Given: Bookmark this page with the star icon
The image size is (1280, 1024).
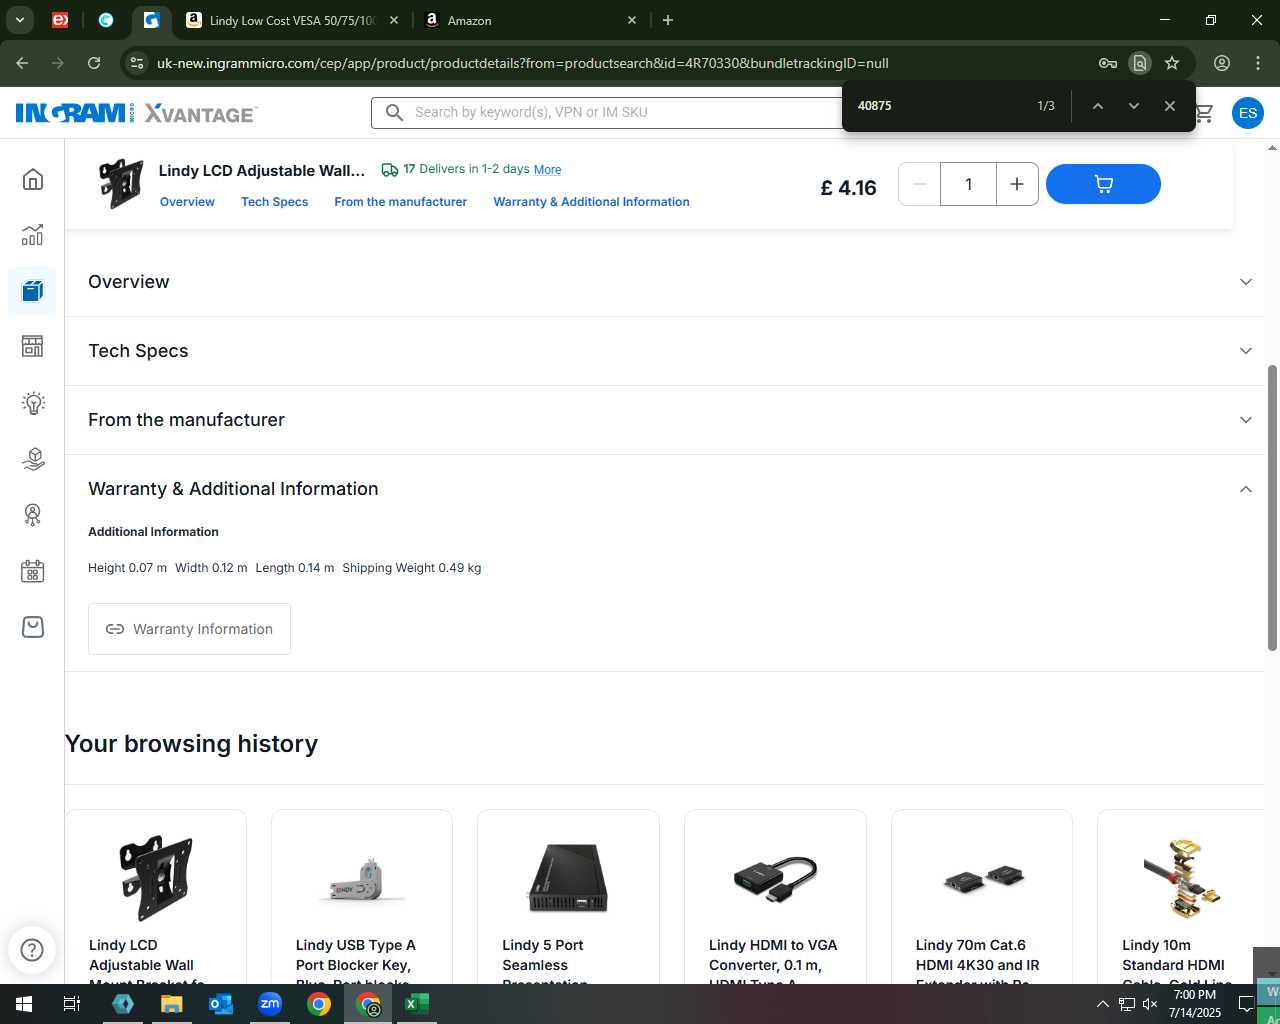Looking at the screenshot, I should [1172, 63].
